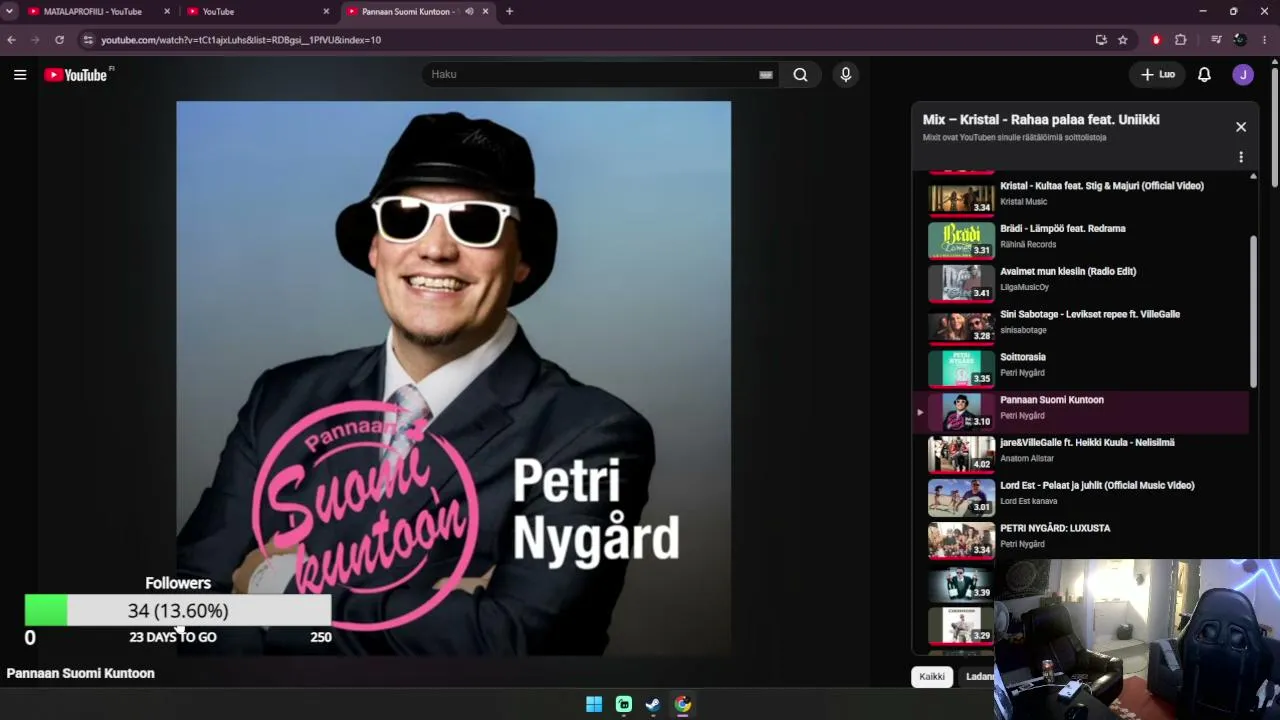Click the Mix – Kristal - Rahaa palaa heading
Image resolution: width=1280 pixels, height=720 pixels.
coord(1041,120)
